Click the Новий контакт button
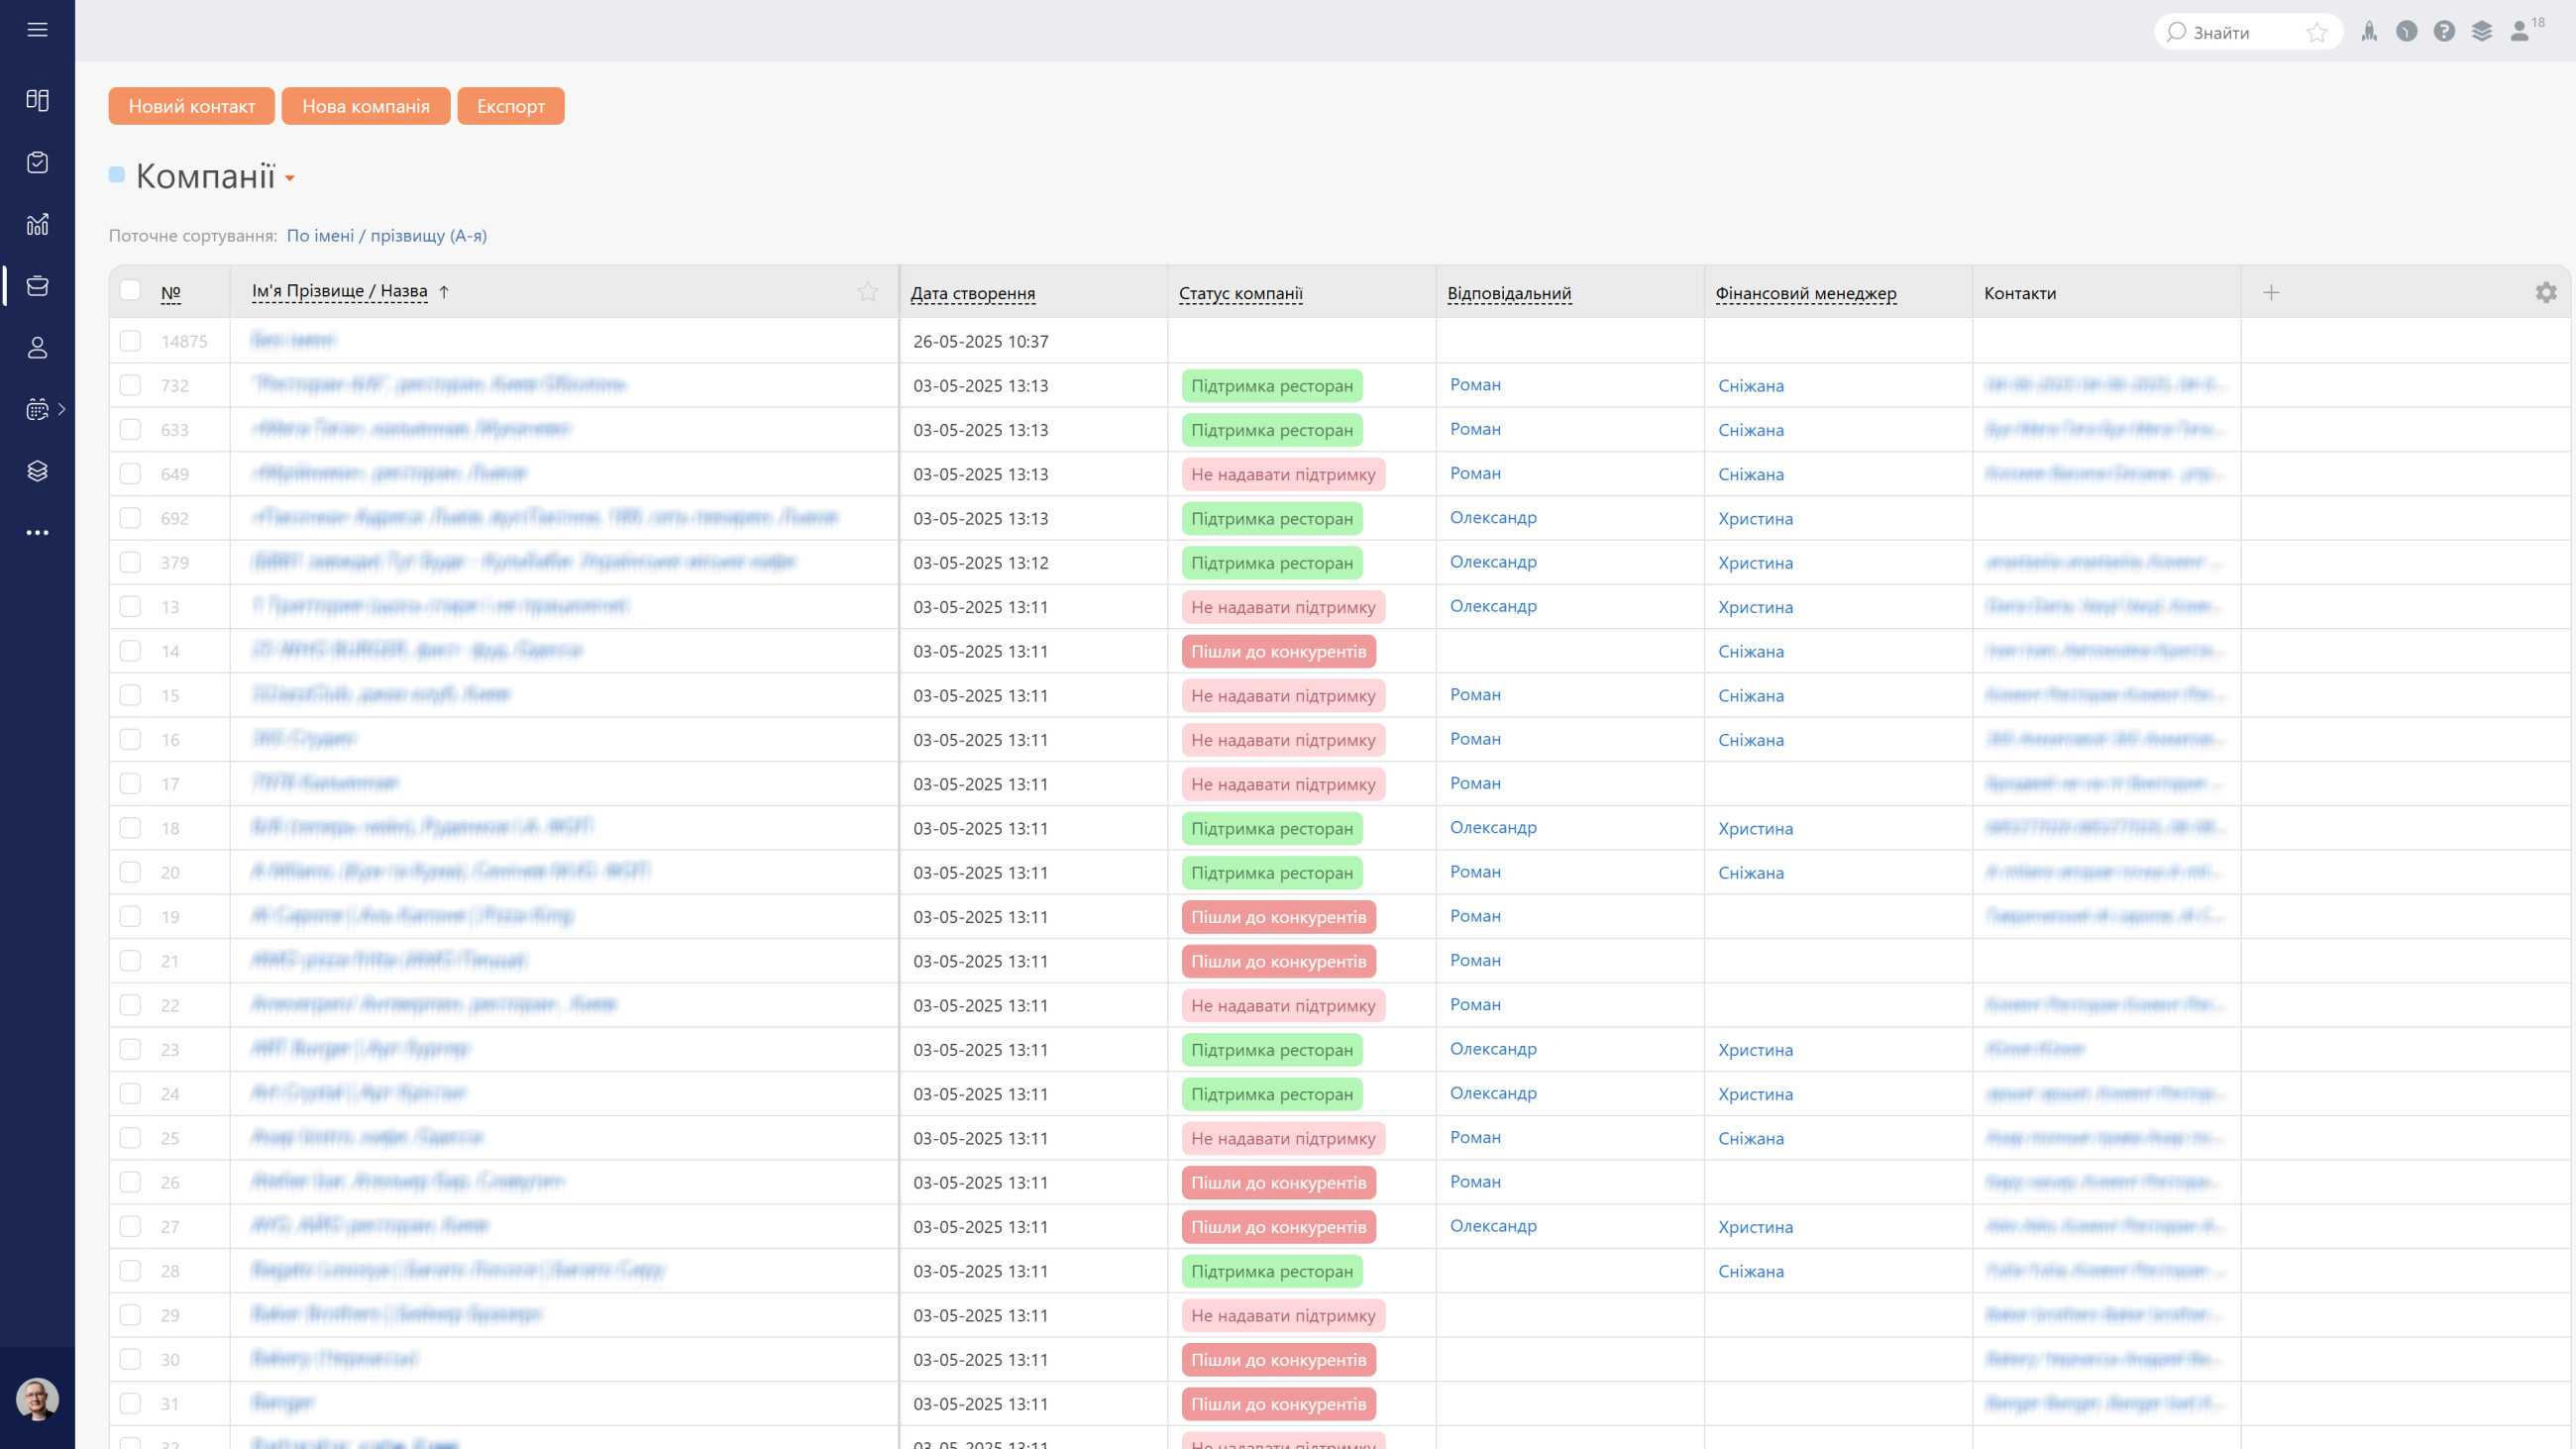The image size is (2576, 1449). [192, 106]
